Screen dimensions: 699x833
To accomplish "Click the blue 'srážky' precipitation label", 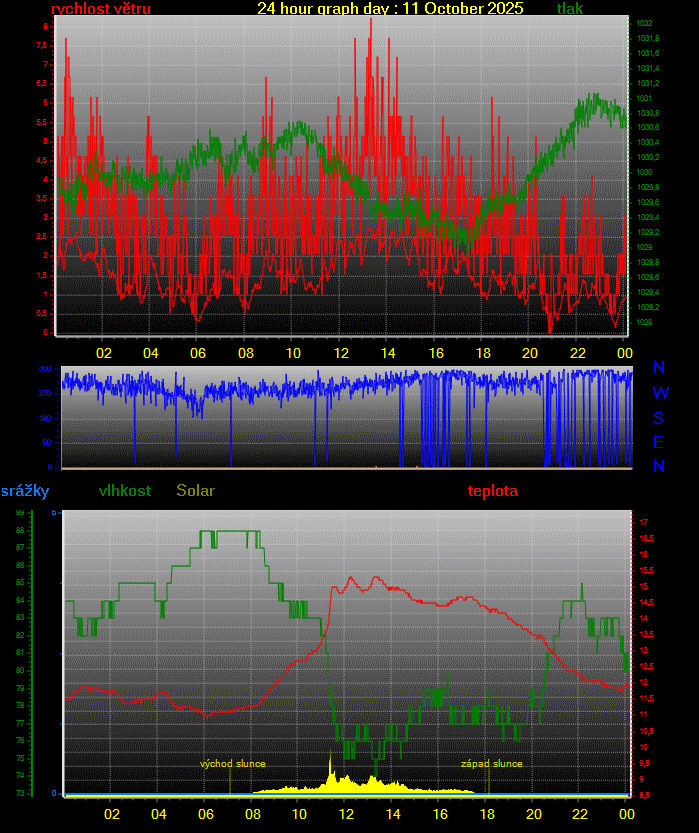I will pyautogui.click(x=25, y=491).
